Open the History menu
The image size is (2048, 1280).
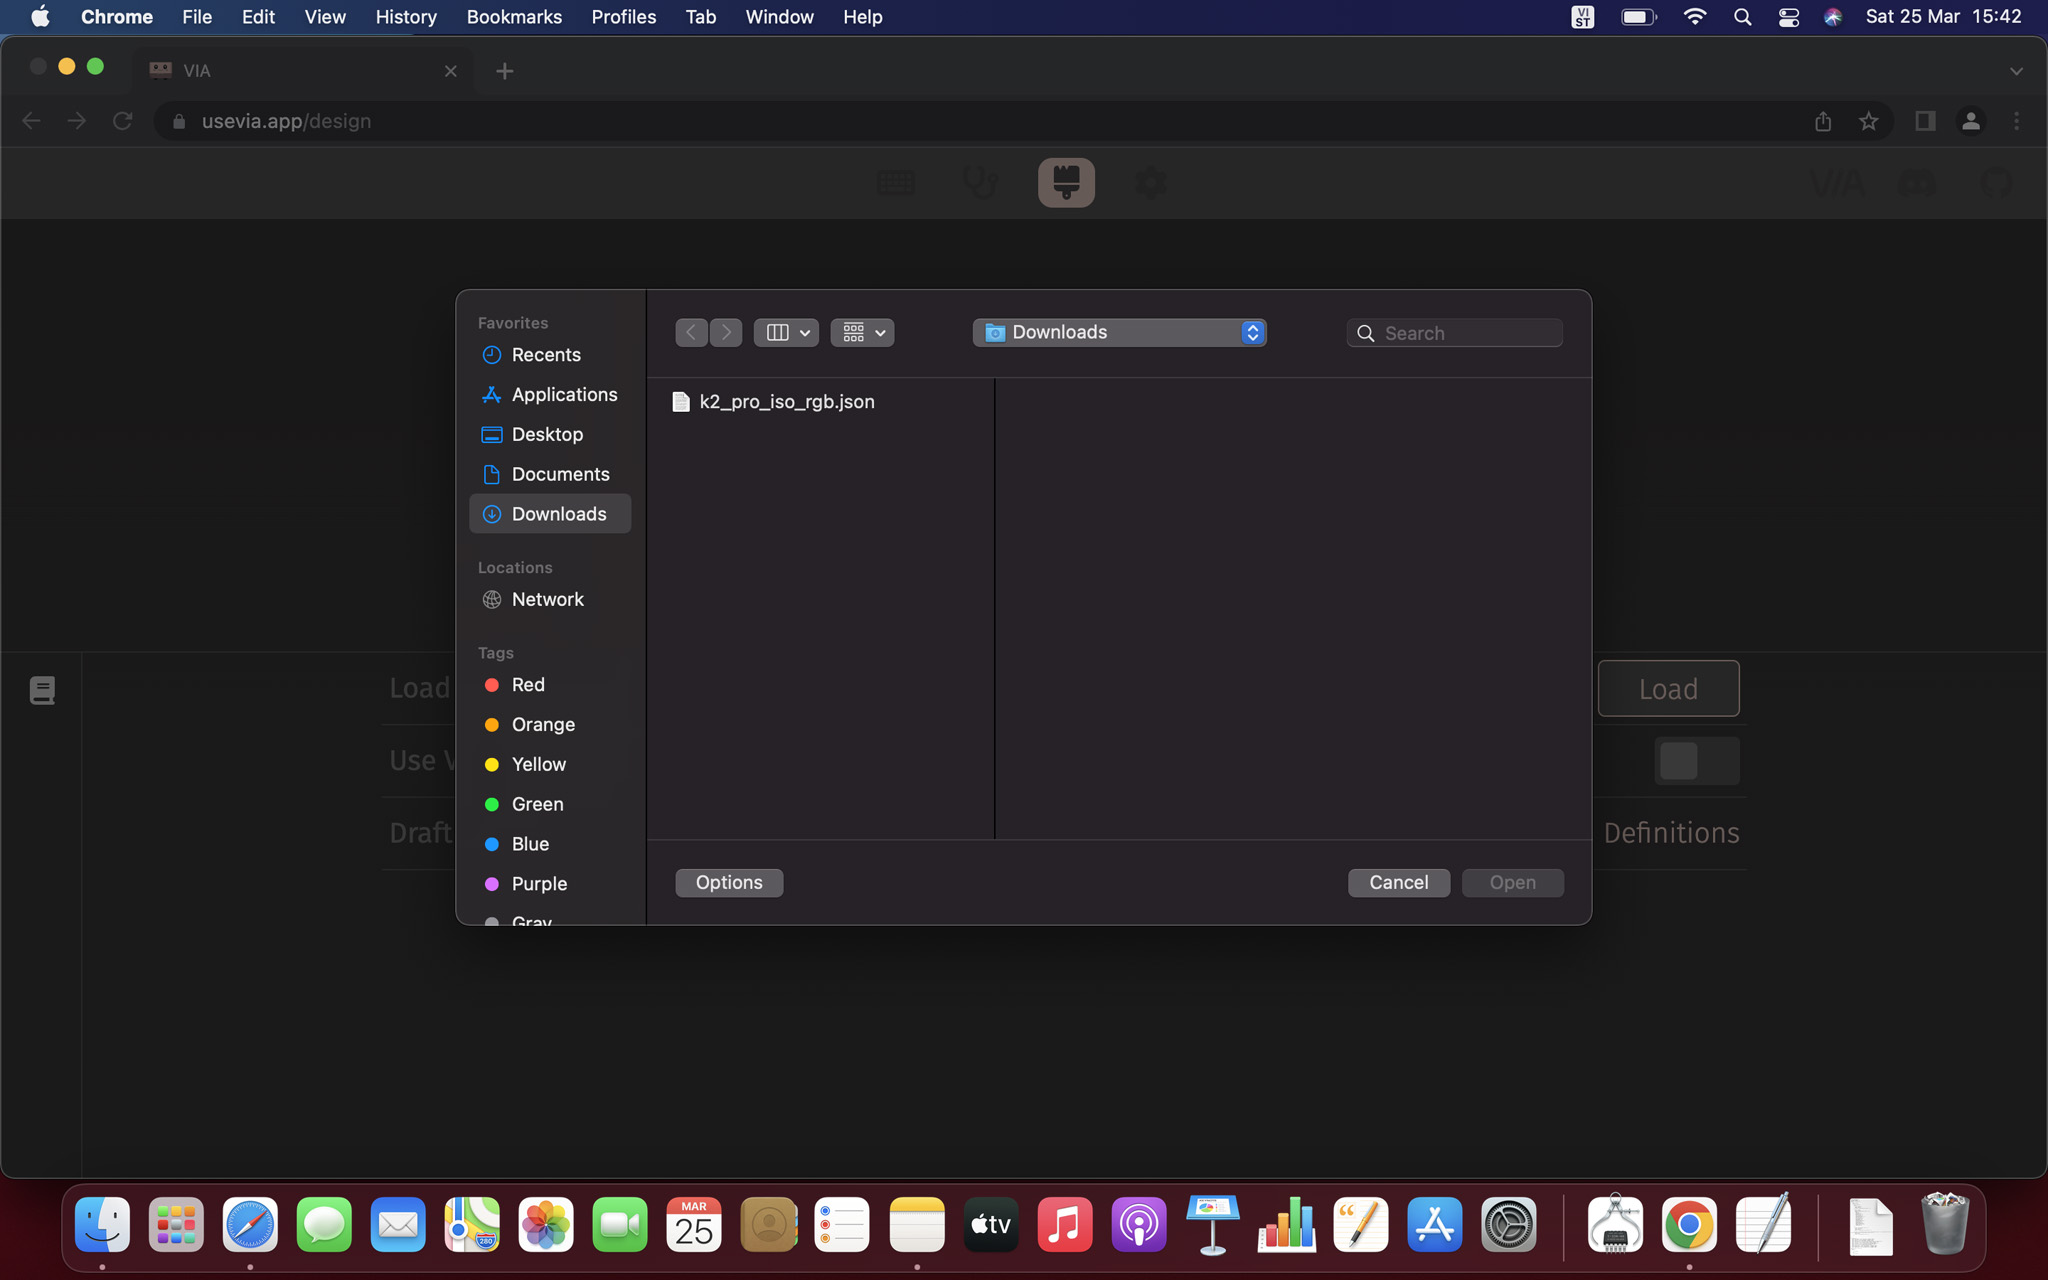point(405,17)
